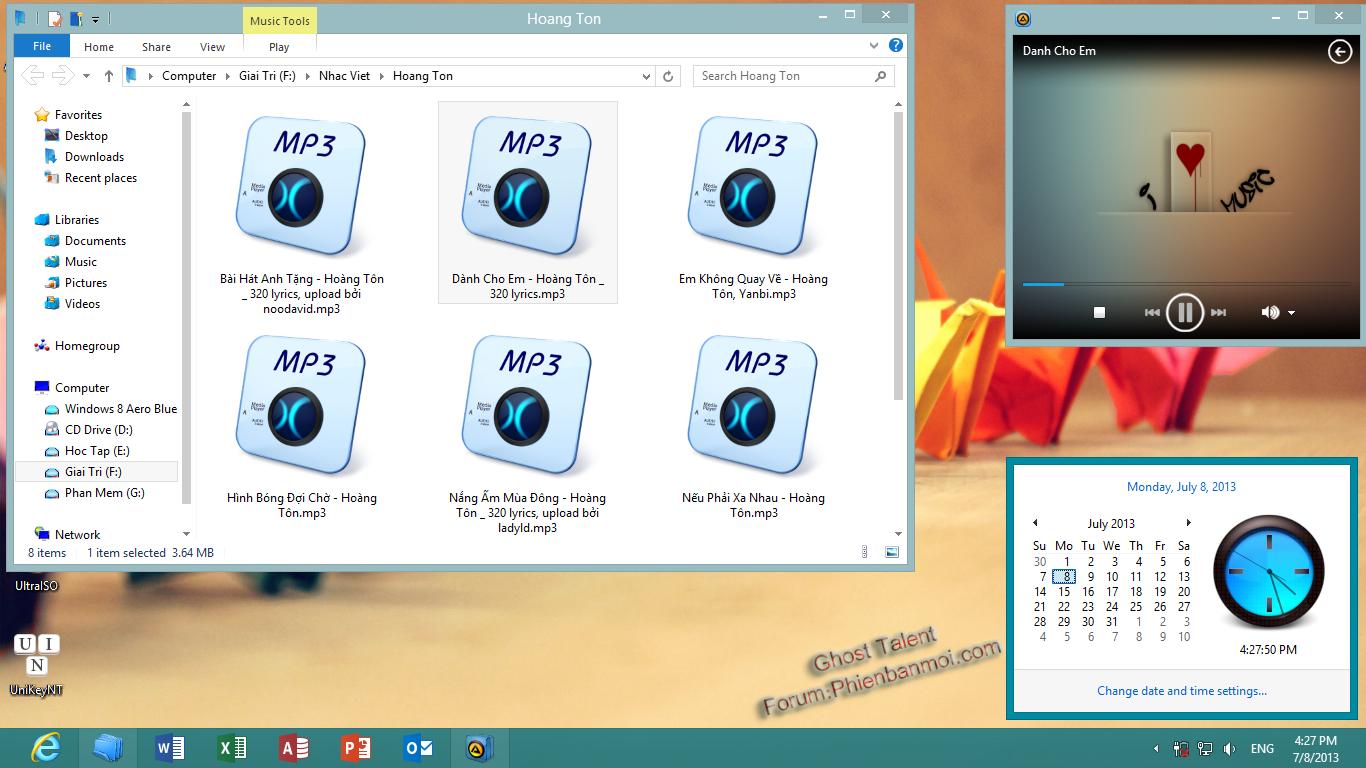Advance the calendar to next month

pos(1188,523)
